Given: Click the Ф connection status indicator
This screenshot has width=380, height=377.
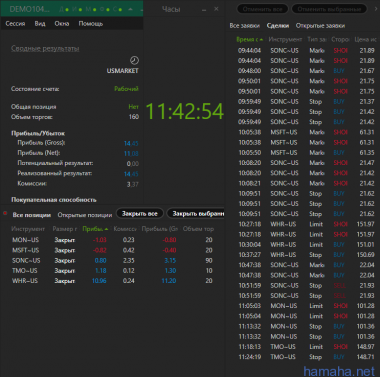Looking at the screenshot, I should [105, 9].
